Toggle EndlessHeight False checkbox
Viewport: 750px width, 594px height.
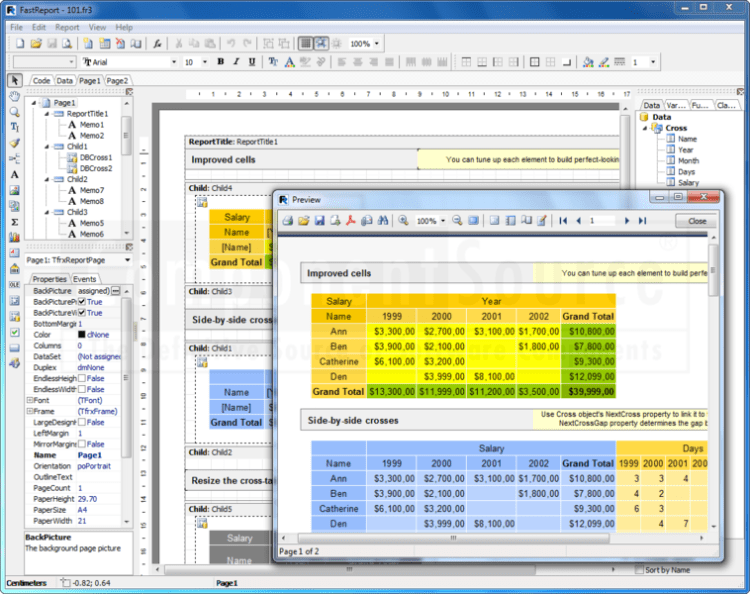82,378
